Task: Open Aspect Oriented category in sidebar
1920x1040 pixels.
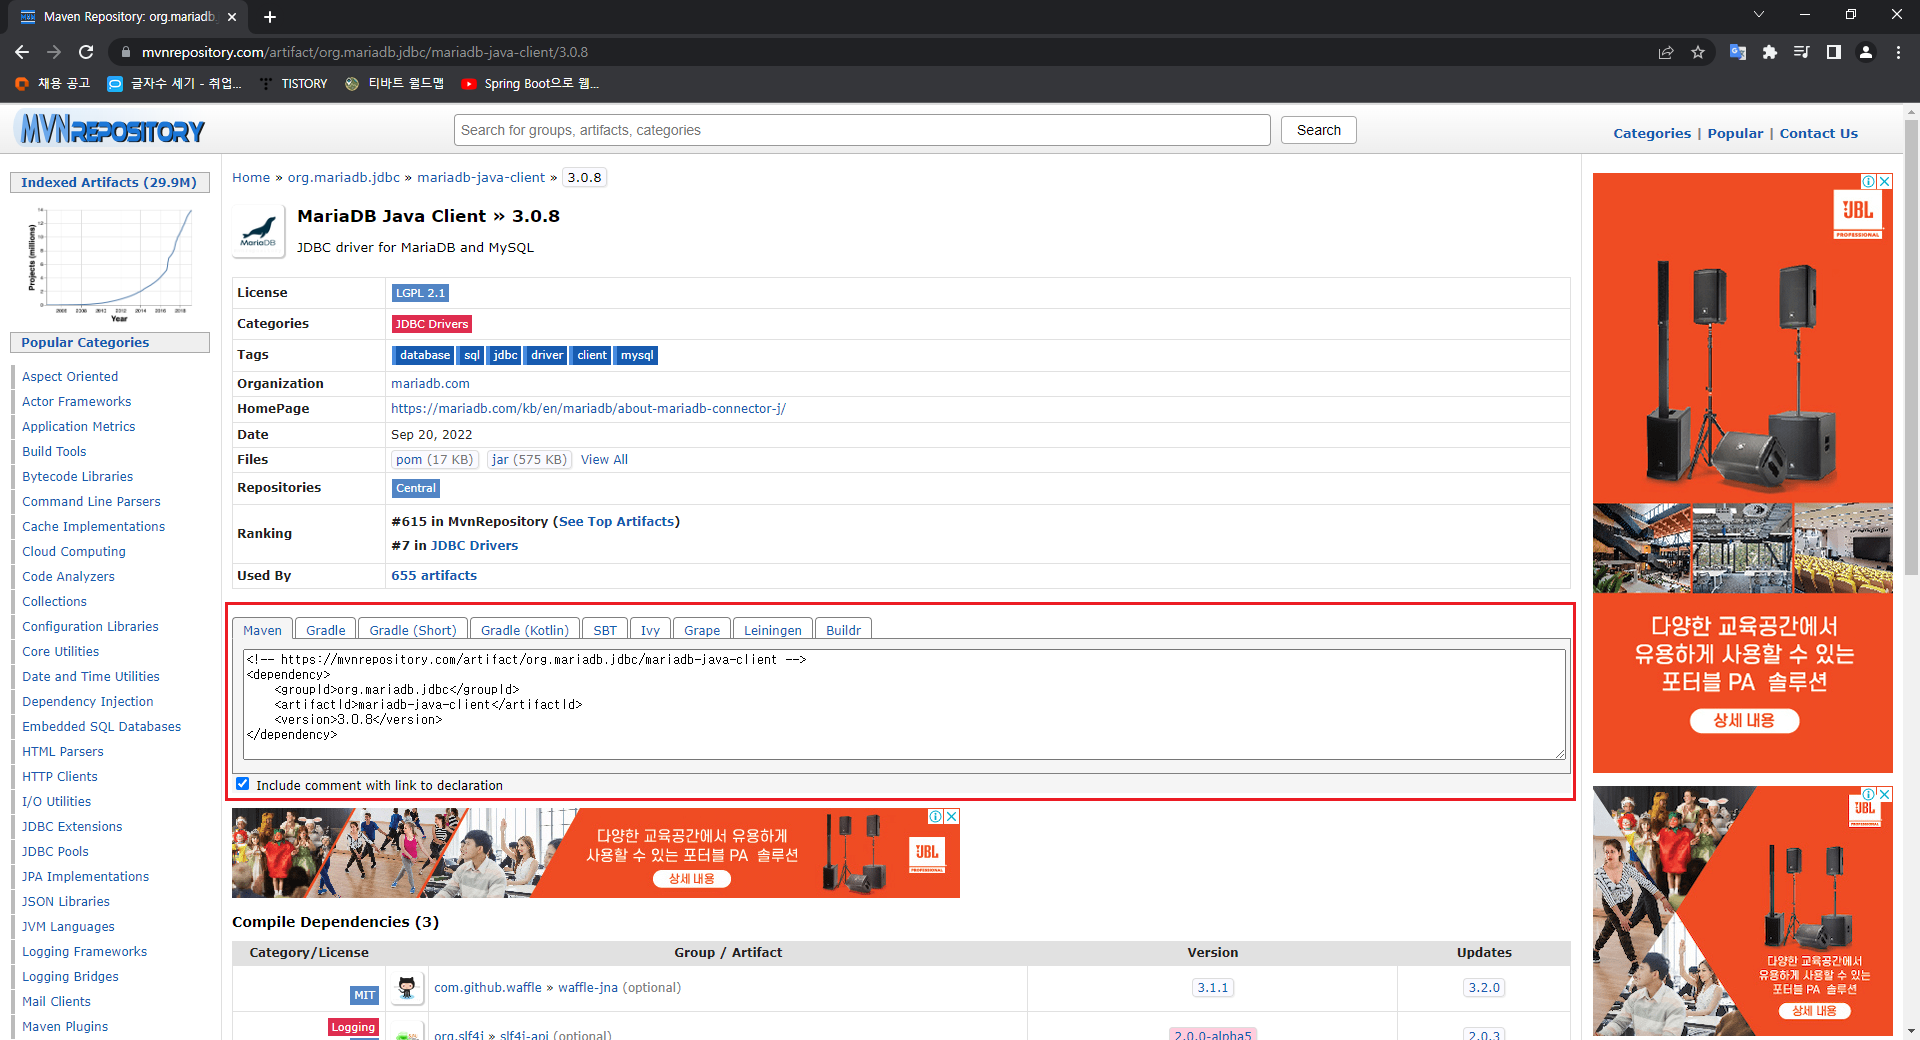Action: 70,377
